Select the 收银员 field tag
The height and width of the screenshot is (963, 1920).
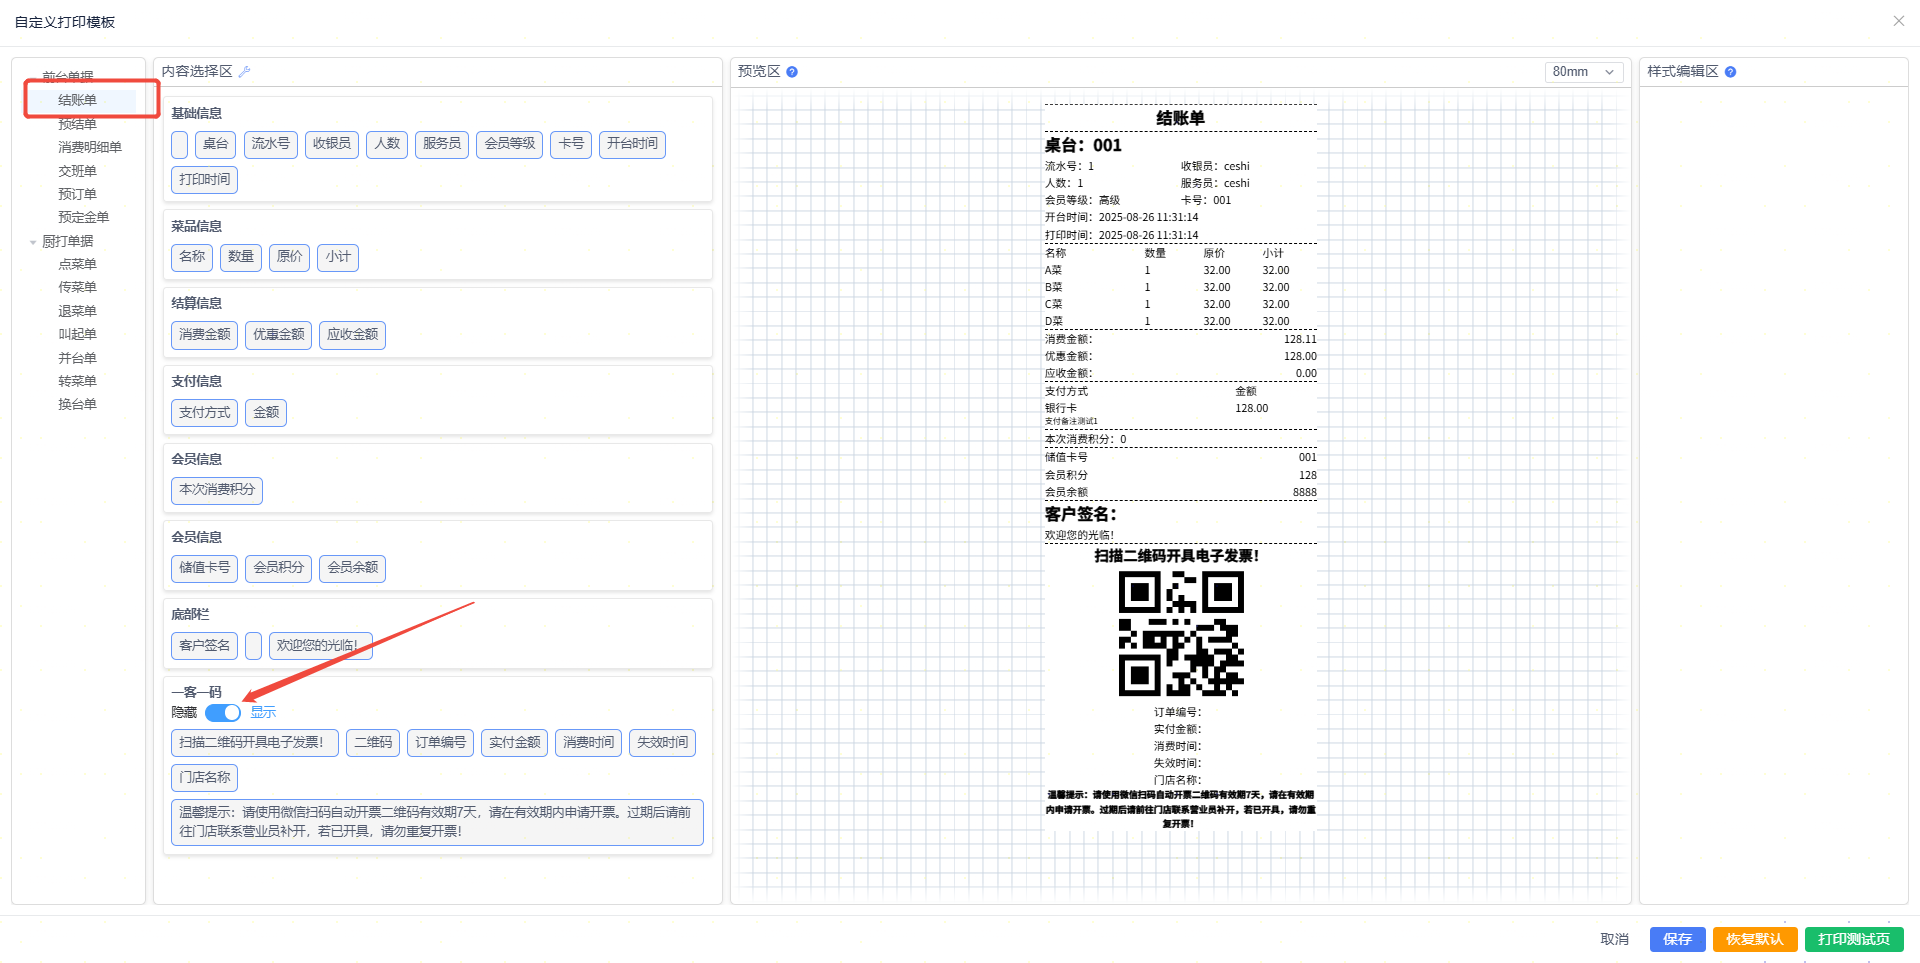(332, 144)
